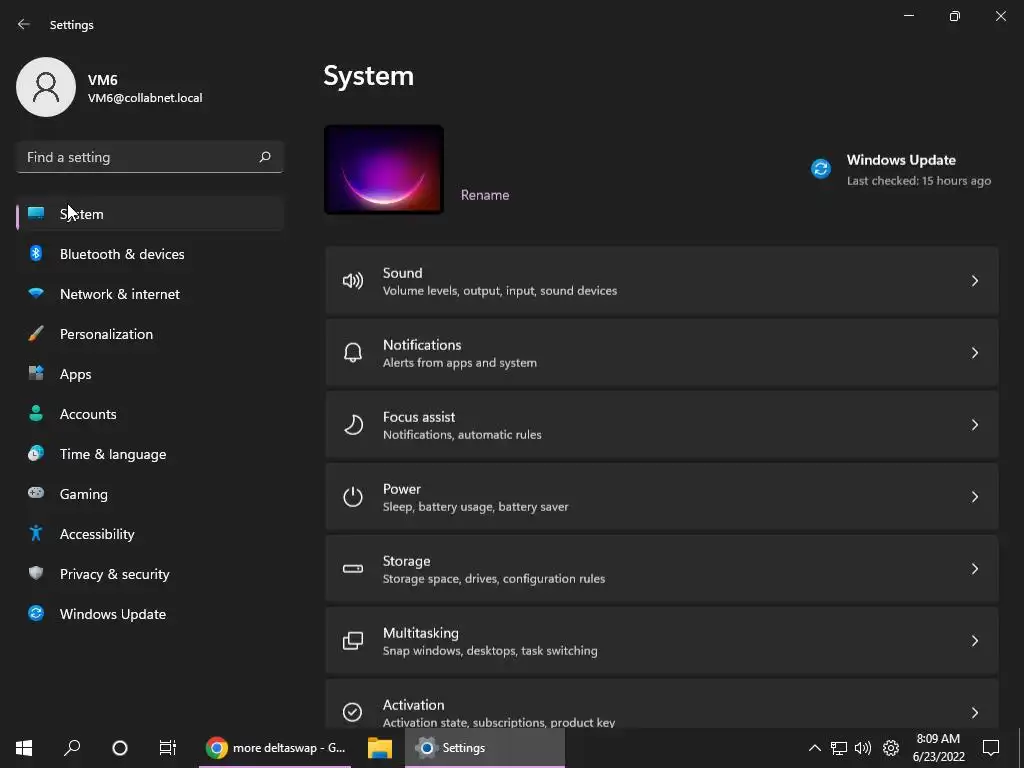The height and width of the screenshot is (768, 1024).
Task: Open Gaming label in sidebar
Action: coord(84,494)
